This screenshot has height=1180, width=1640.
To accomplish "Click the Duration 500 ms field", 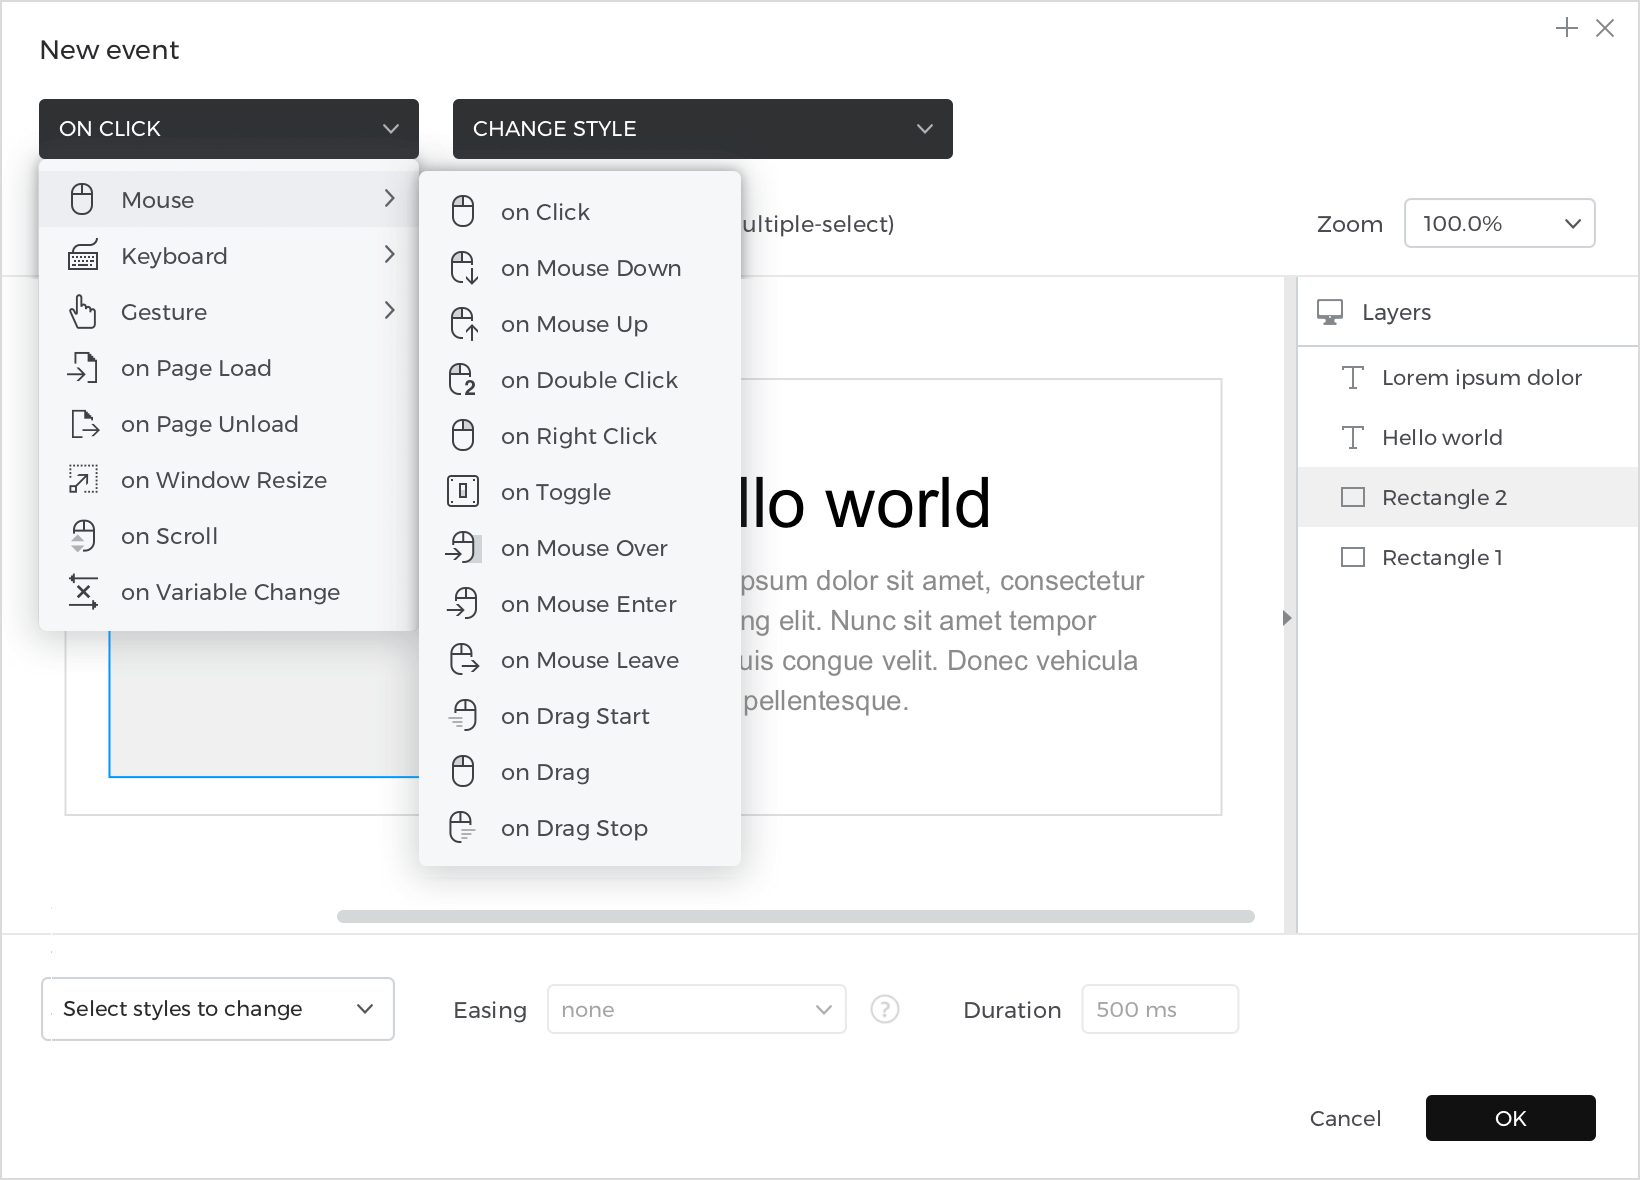I will pos(1160,1009).
